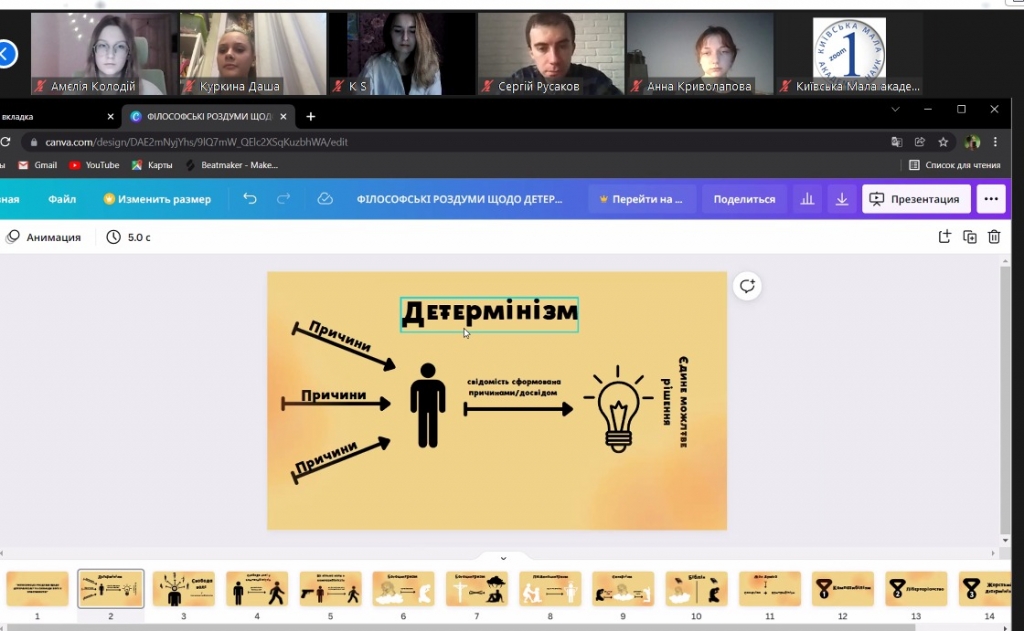Open slide 13 thumbnail
The height and width of the screenshot is (631, 1024).
click(916, 589)
